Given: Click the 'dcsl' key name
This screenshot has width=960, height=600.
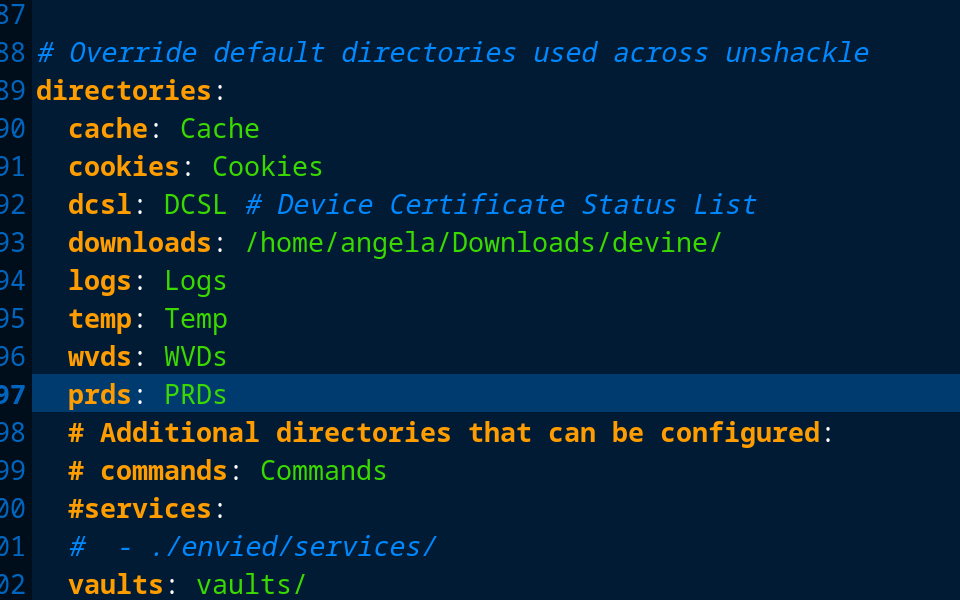Looking at the screenshot, I should 99,205.
